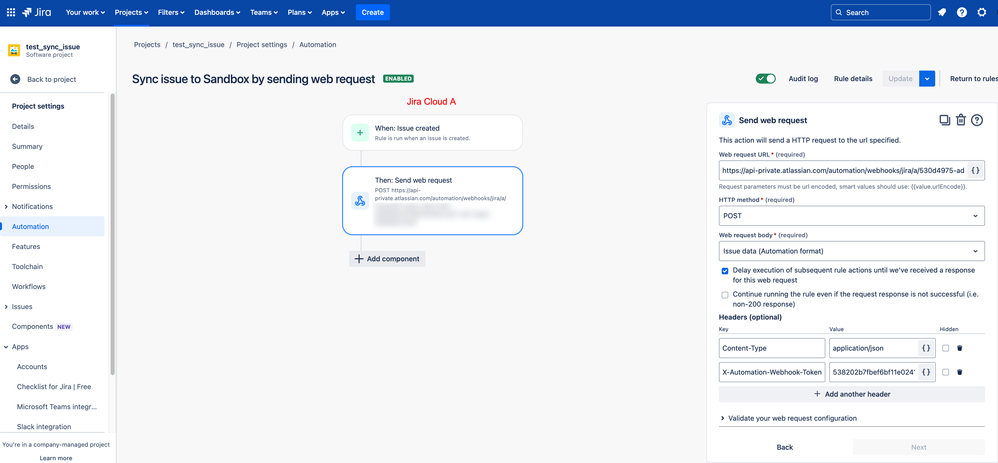Open Slack integration app

[44, 427]
